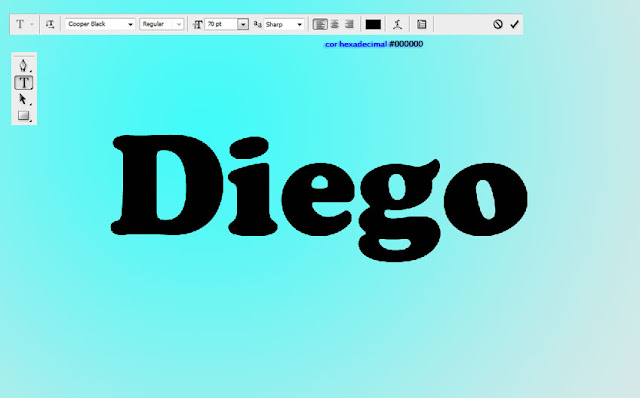
Task: Open the Regular font style dropdown
Action: pos(162,24)
